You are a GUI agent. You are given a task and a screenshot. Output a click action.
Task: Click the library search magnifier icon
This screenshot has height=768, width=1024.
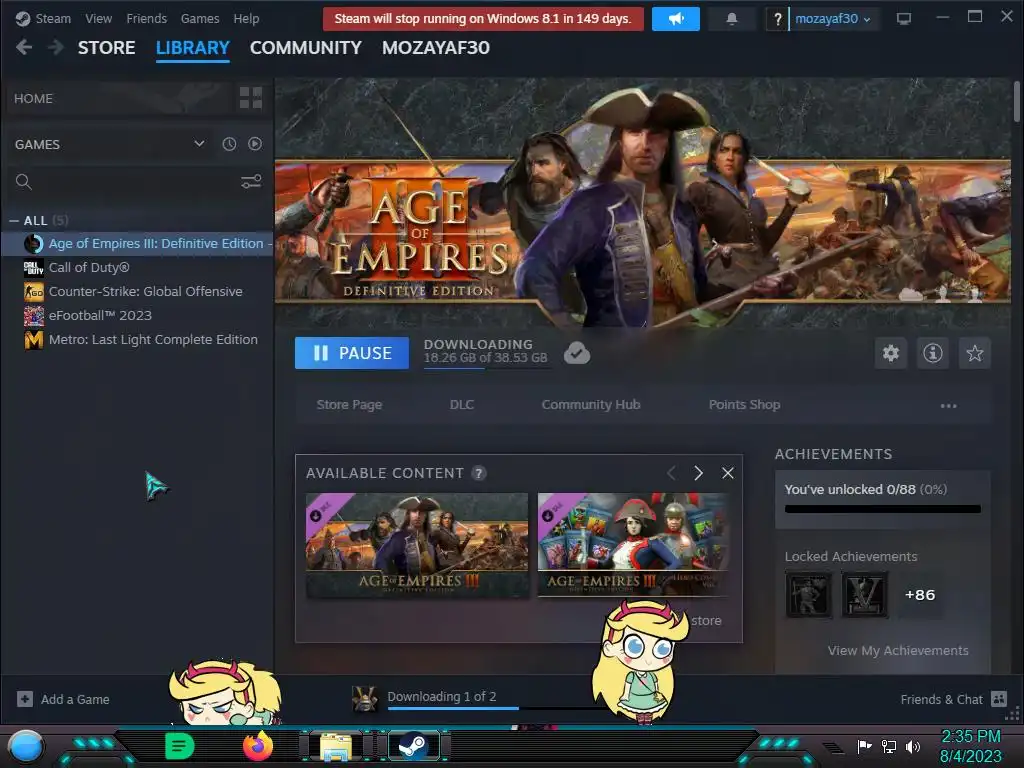click(24, 182)
